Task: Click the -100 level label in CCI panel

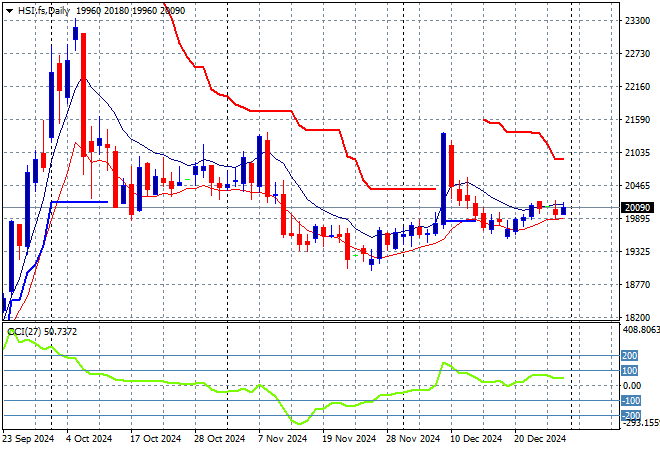Action: [x=629, y=400]
